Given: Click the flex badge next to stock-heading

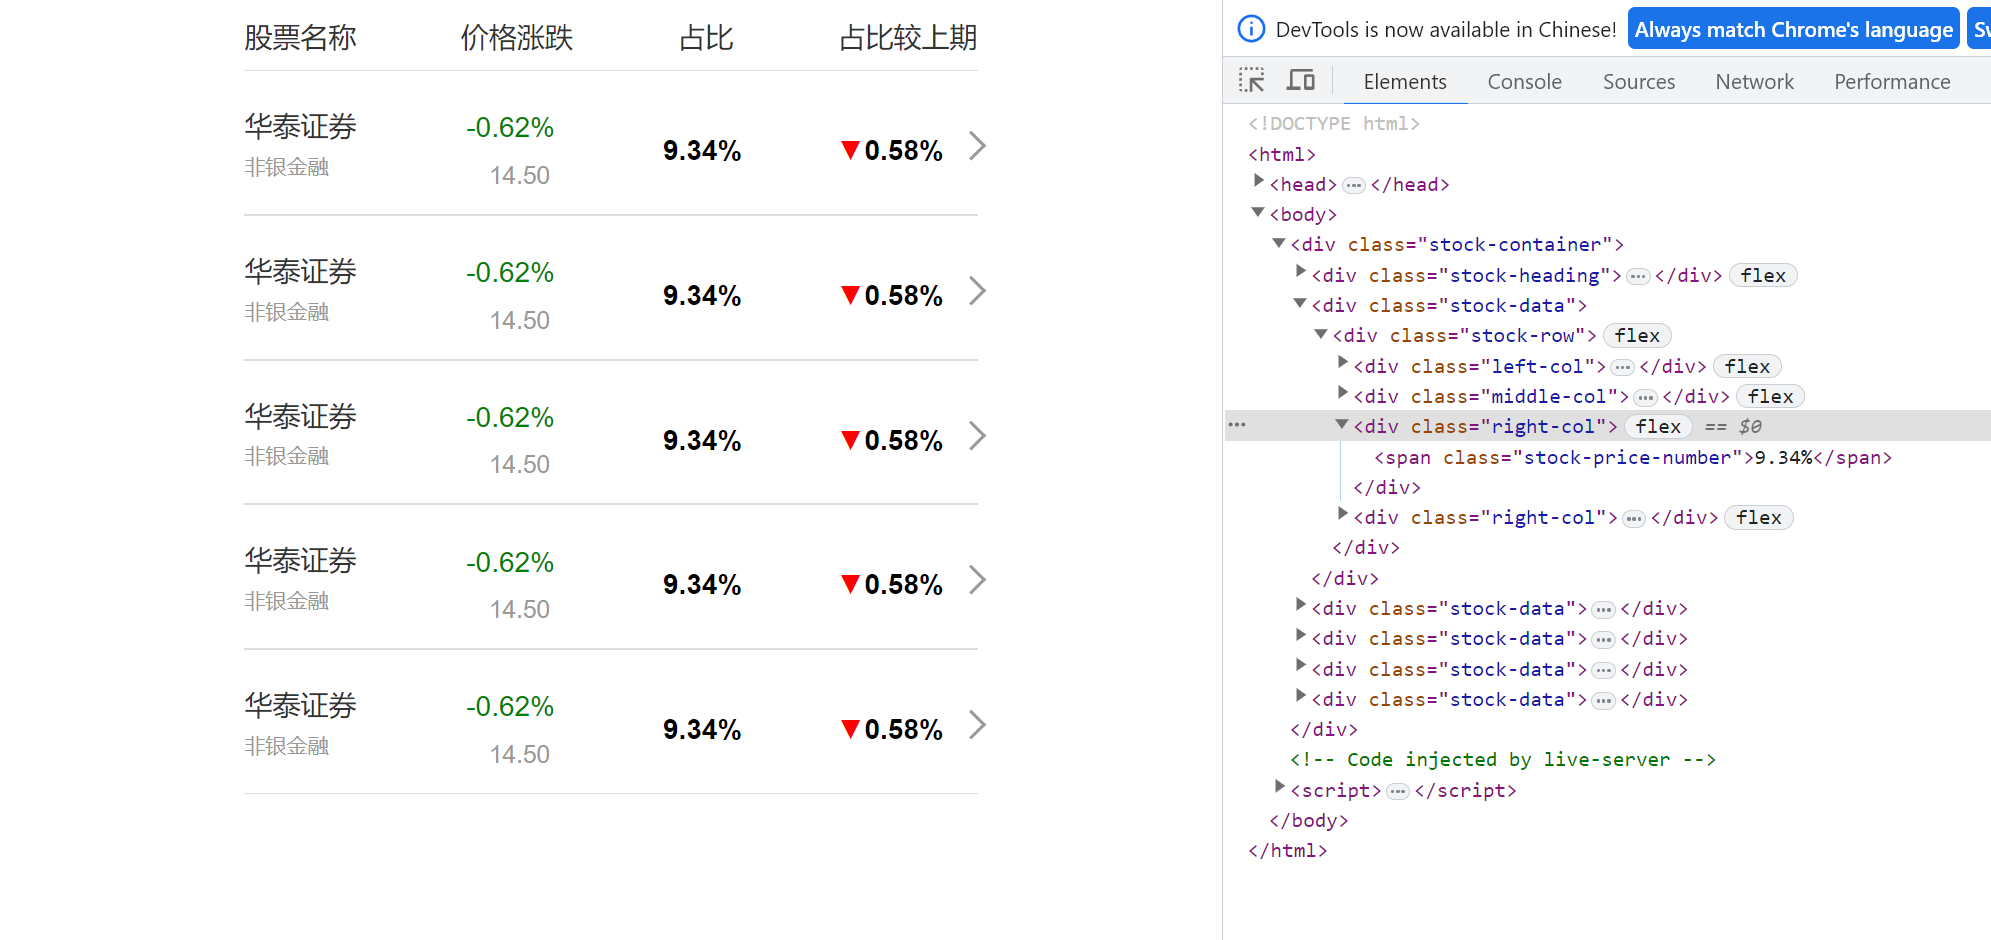Looking at the screenshot, I should pyautogui.click(x=1763, y=275).
